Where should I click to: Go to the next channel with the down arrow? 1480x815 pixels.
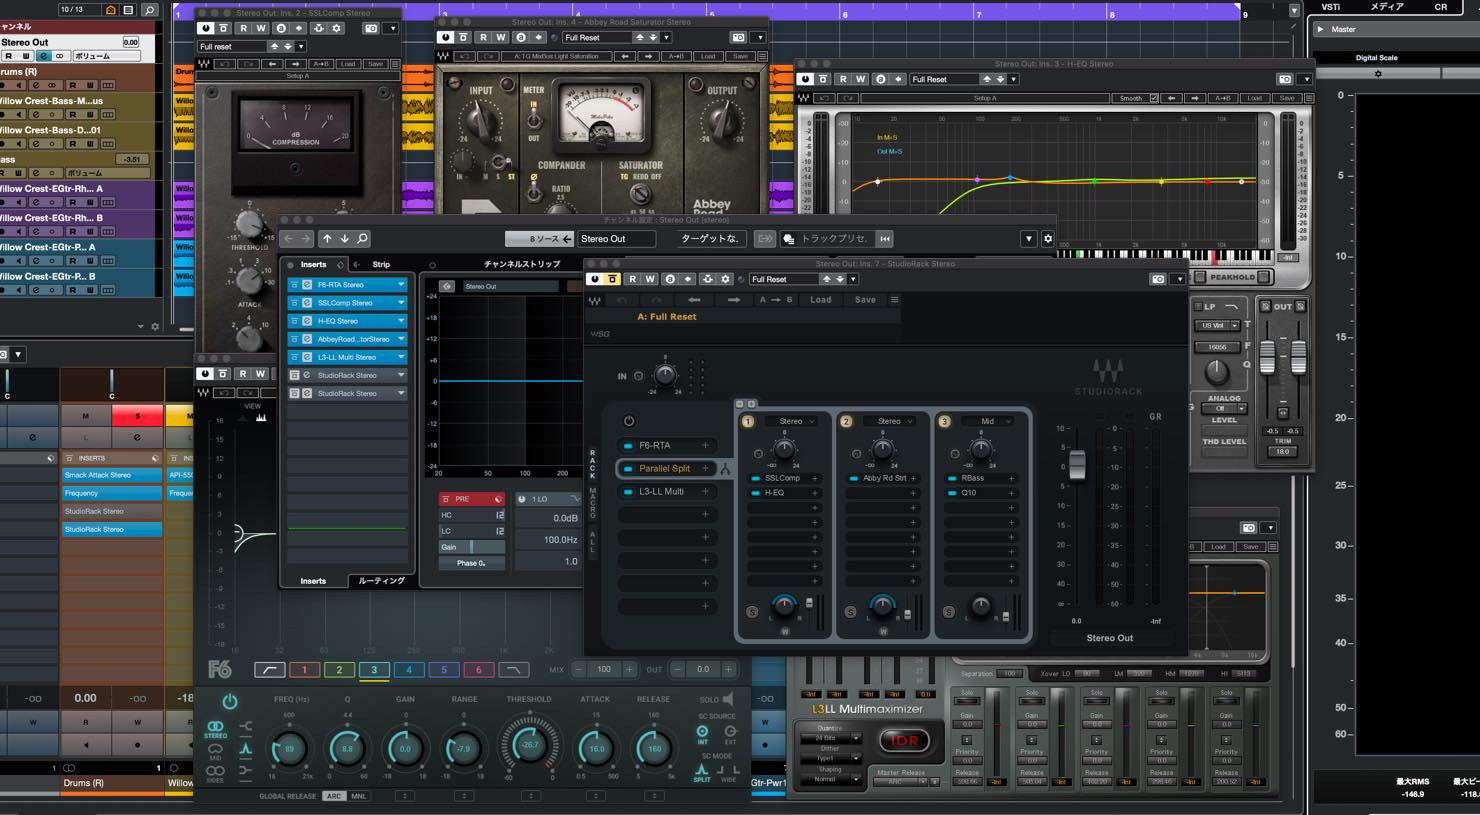point(345,239)
